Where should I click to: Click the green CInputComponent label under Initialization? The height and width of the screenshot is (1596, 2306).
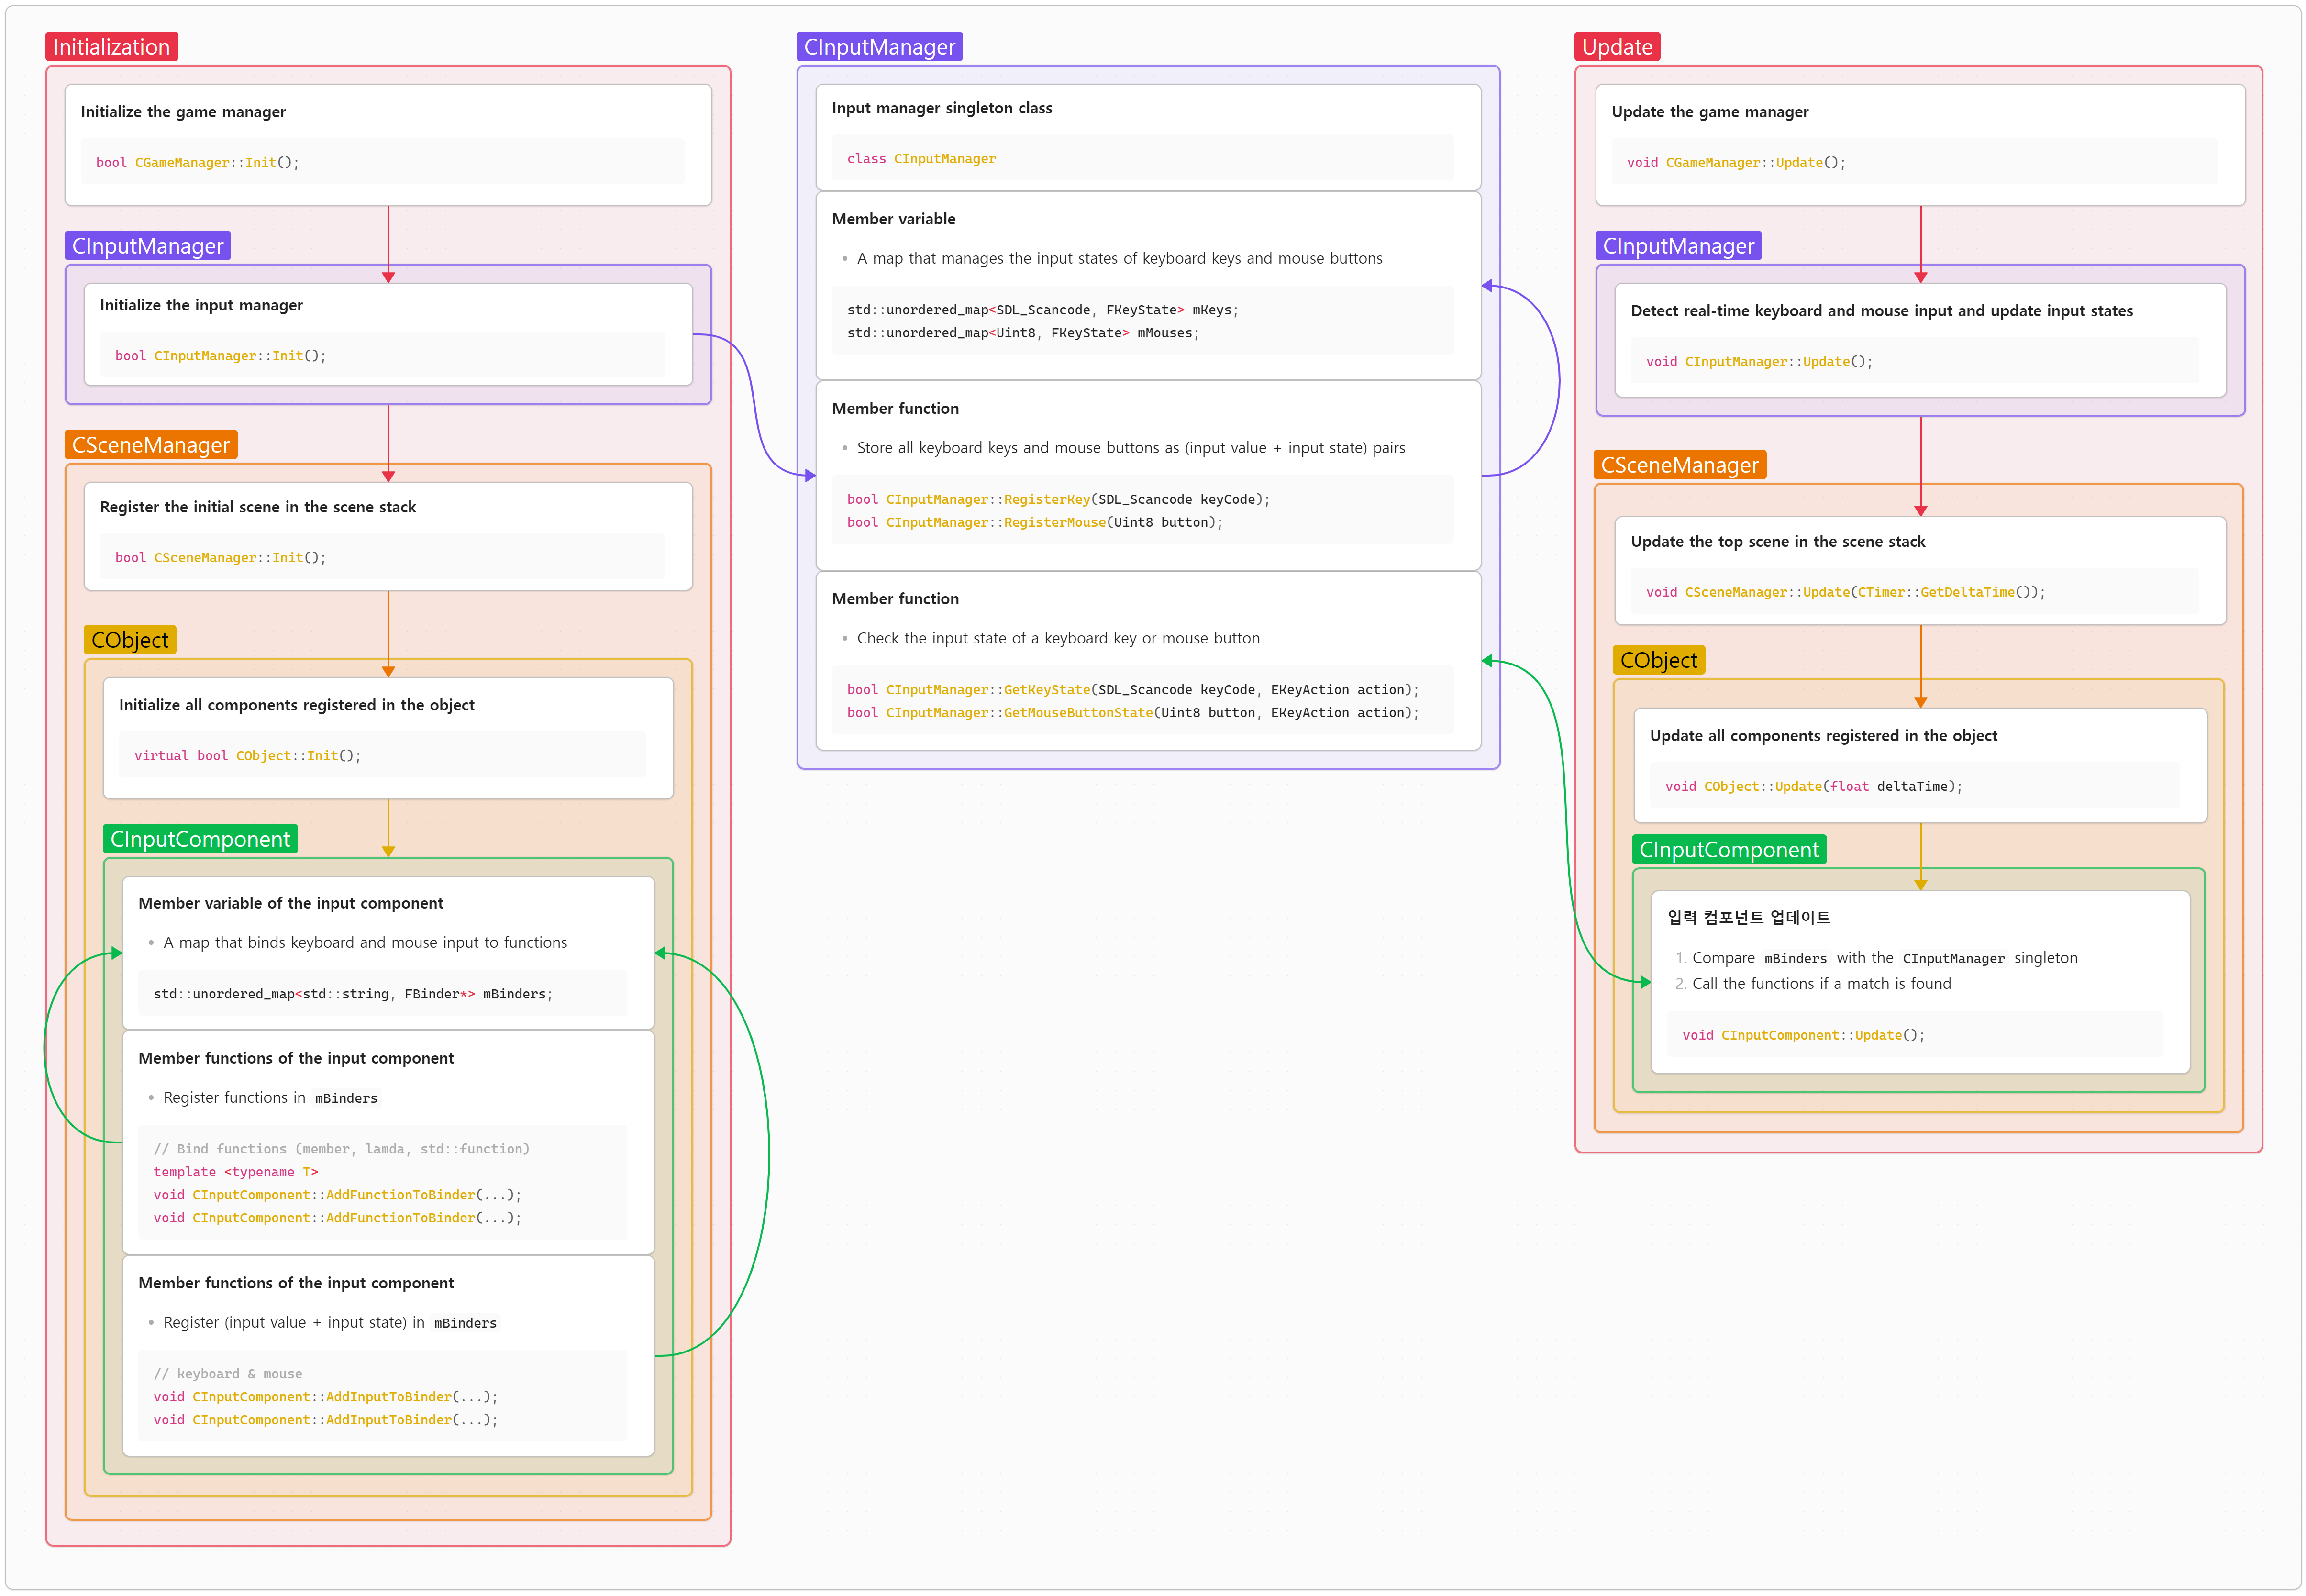200,839
